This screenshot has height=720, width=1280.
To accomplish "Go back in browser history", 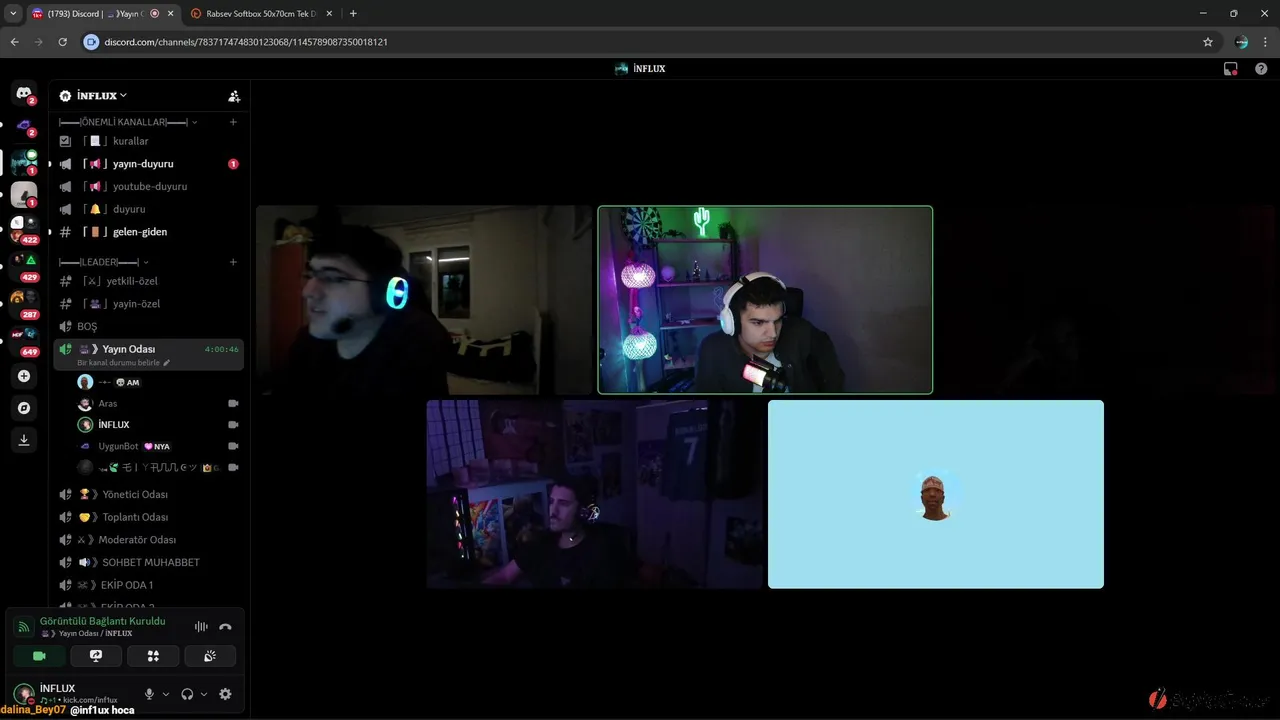I will 15,42.
